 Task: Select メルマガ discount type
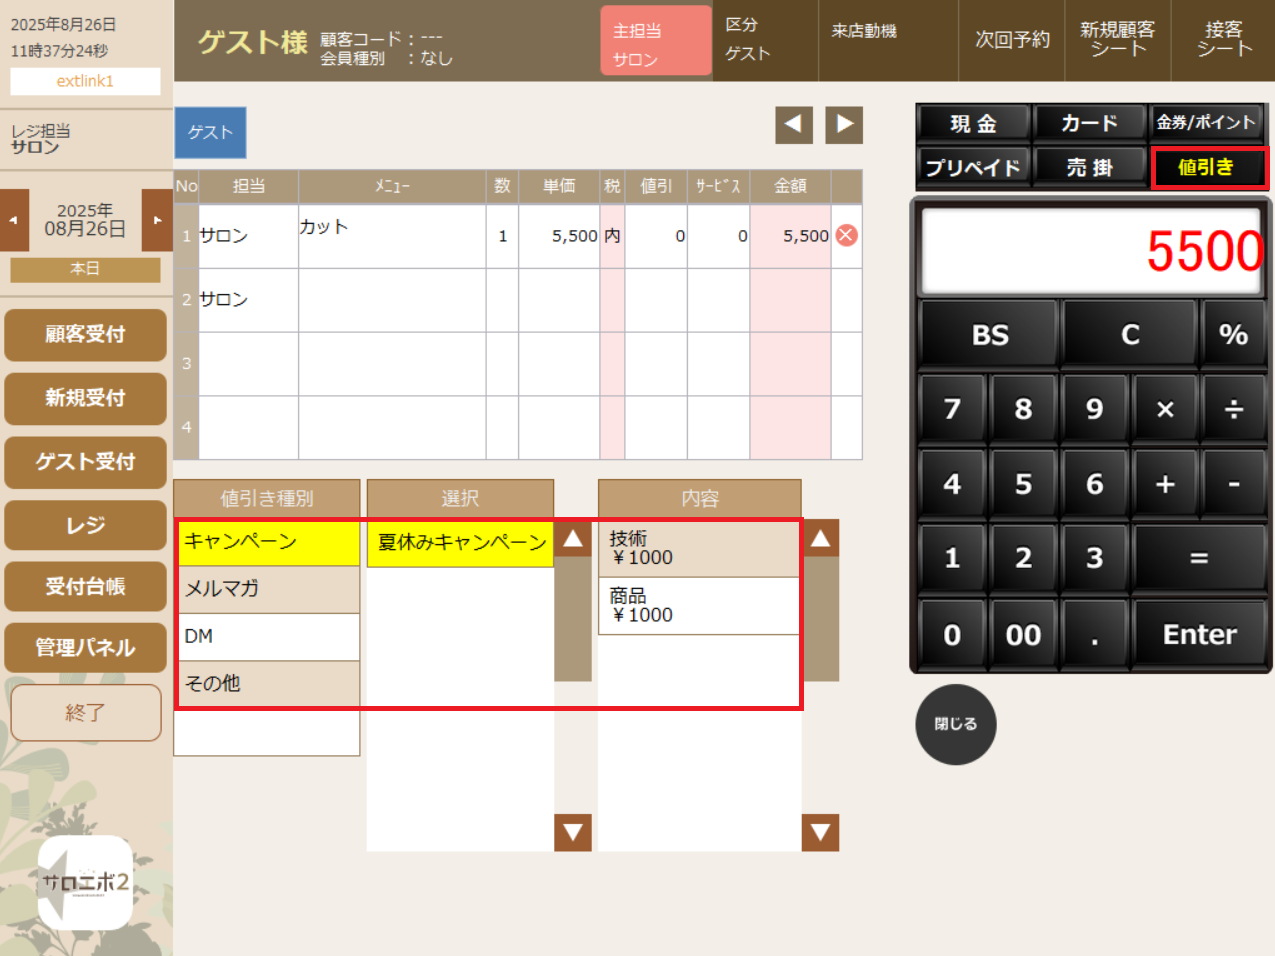(267, 589)
